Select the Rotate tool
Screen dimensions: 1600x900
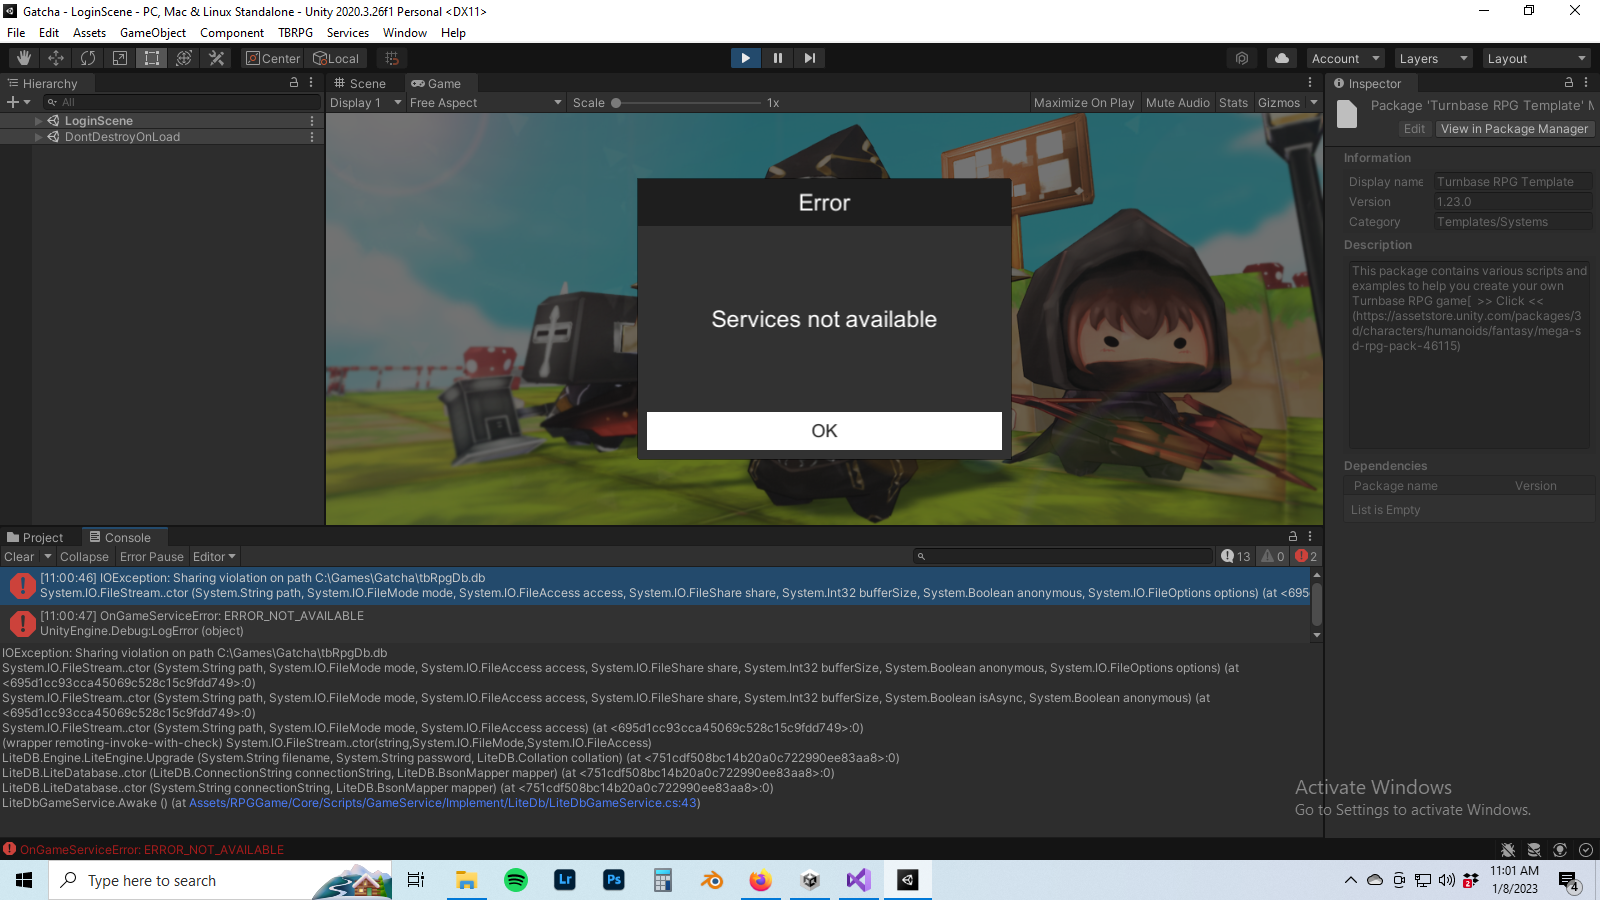point(88,57)
